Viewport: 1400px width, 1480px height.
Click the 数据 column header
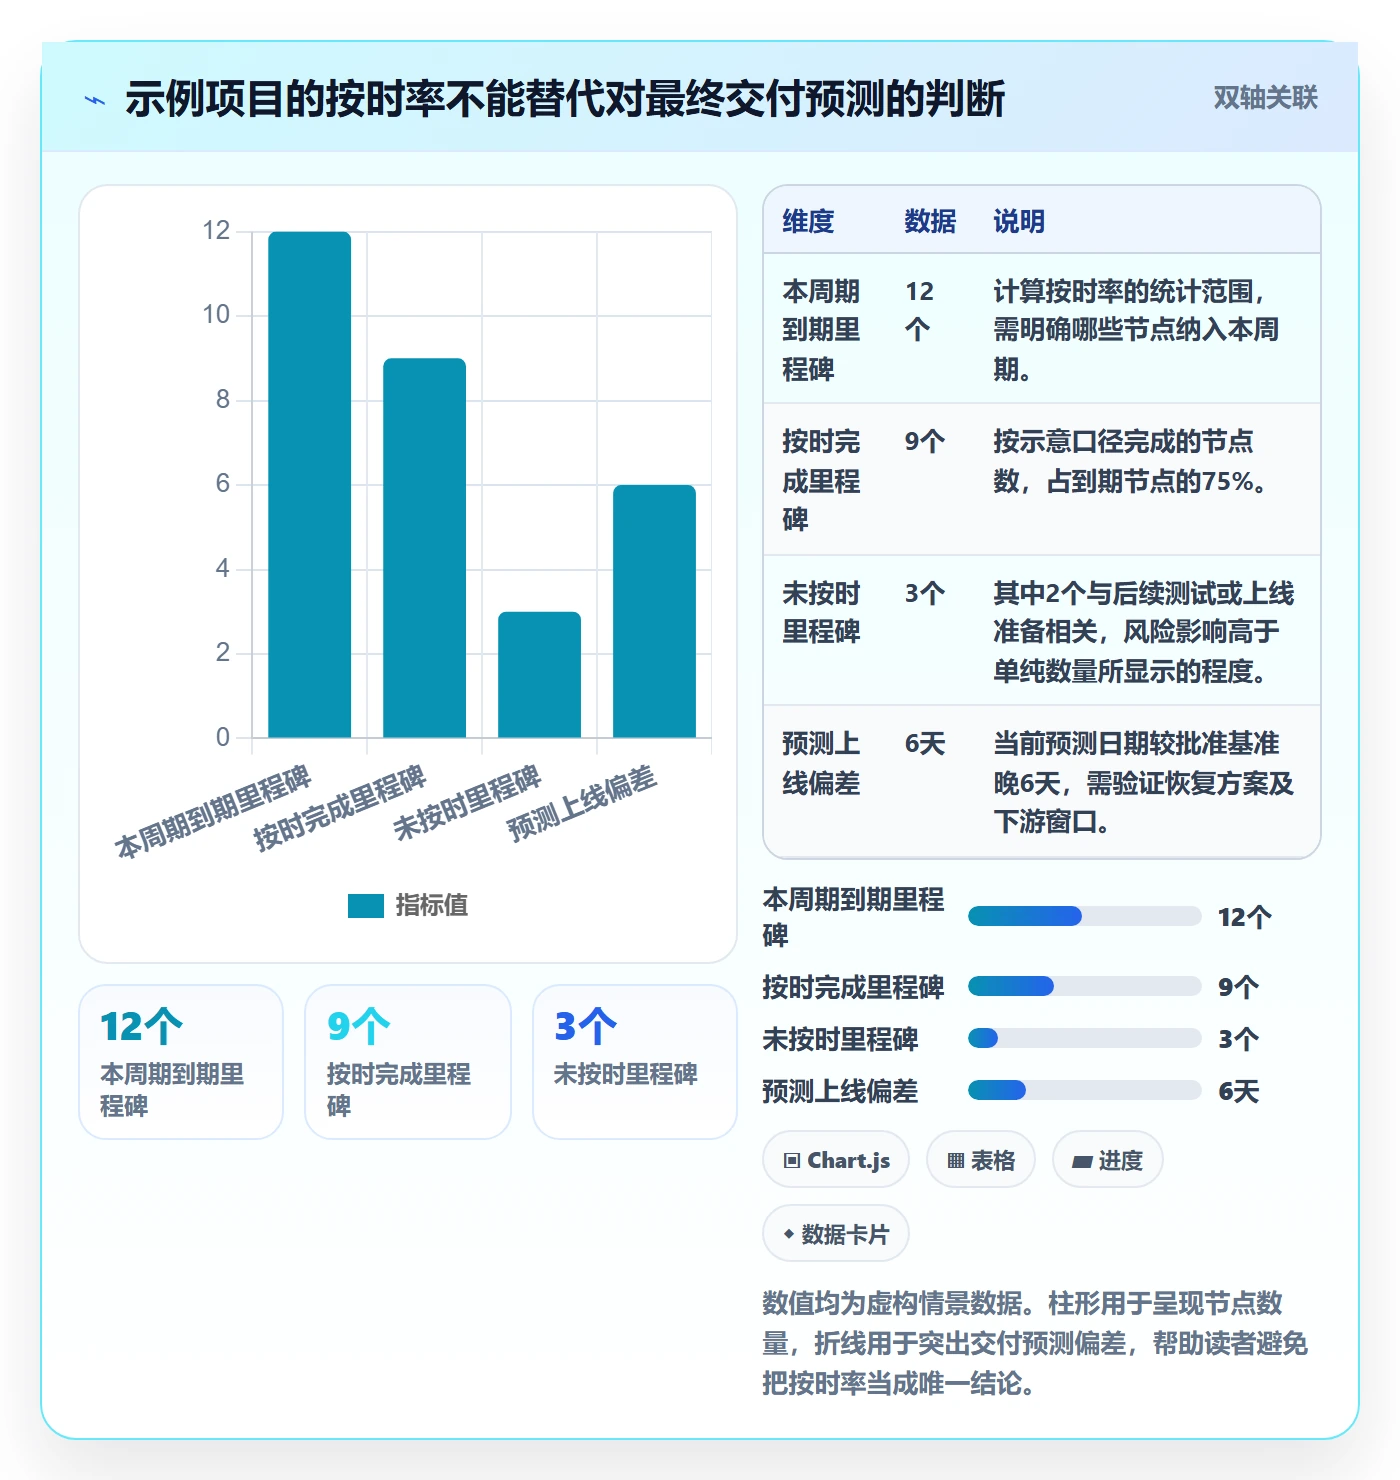(930, 221)
